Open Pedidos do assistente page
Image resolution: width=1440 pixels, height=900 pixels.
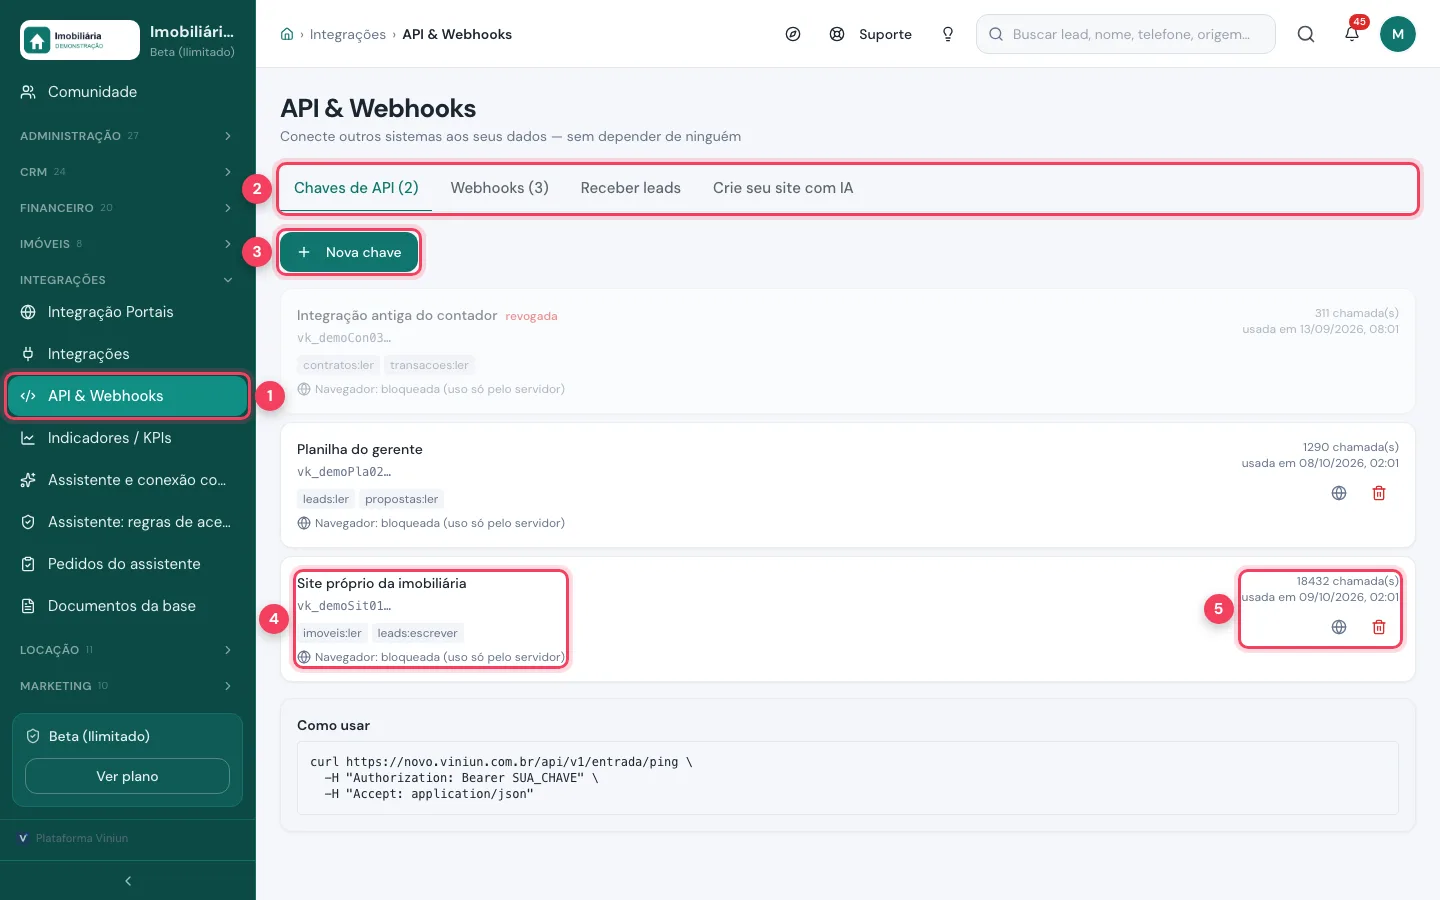[128, 564]
